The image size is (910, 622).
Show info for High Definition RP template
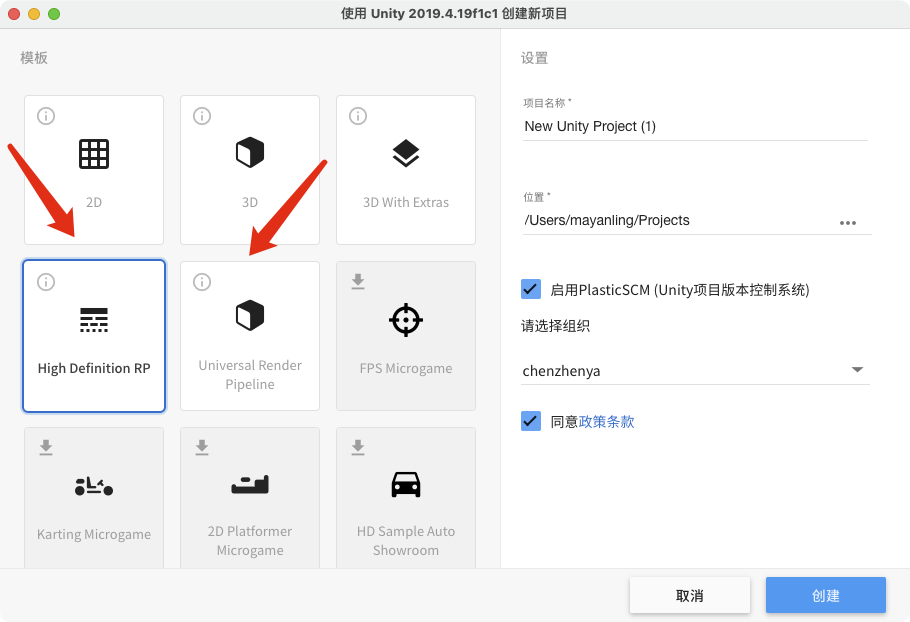[x=46, y=282]
